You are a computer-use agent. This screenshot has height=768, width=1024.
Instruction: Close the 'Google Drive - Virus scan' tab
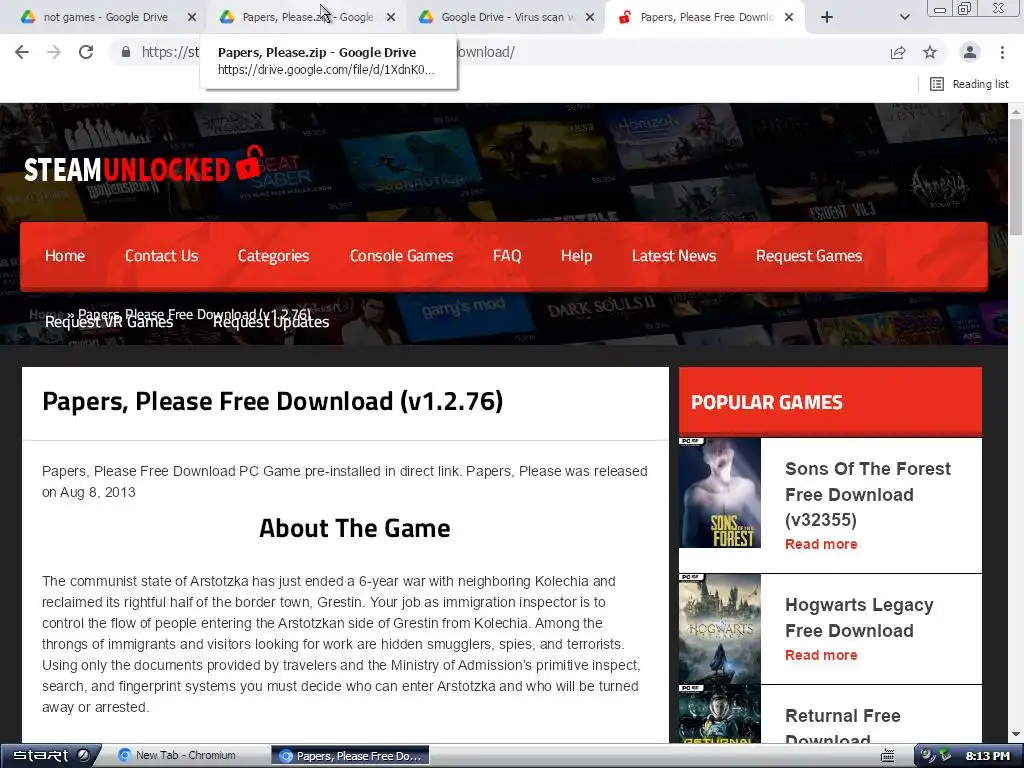[590, 18]
